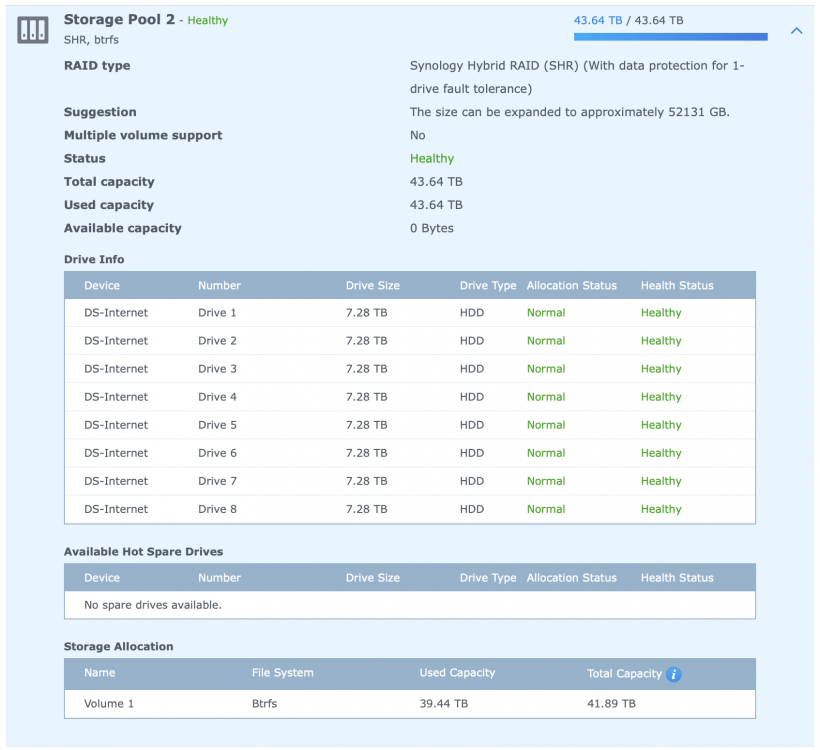
Task: Click the Storage Pool 2 drive icon
Action: pyautogui.click(x=33, y=30)
